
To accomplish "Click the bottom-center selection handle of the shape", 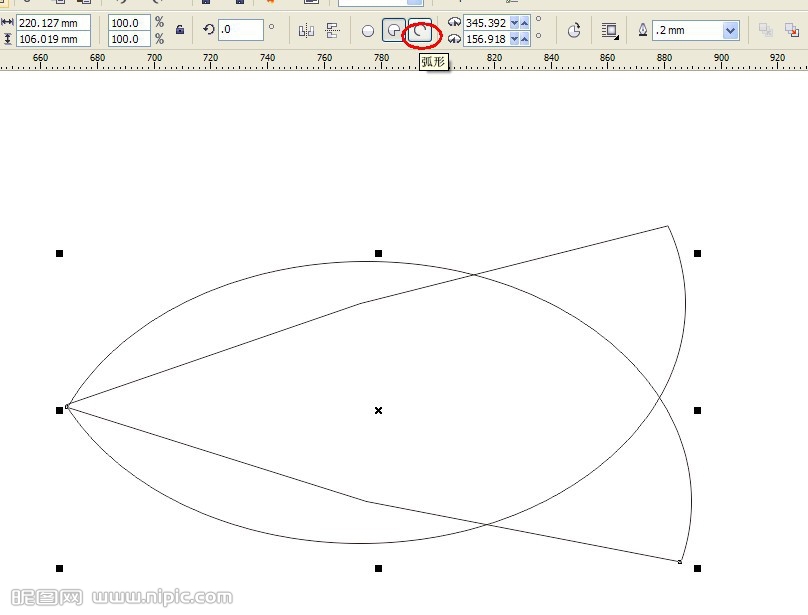I will coord(378,568).
